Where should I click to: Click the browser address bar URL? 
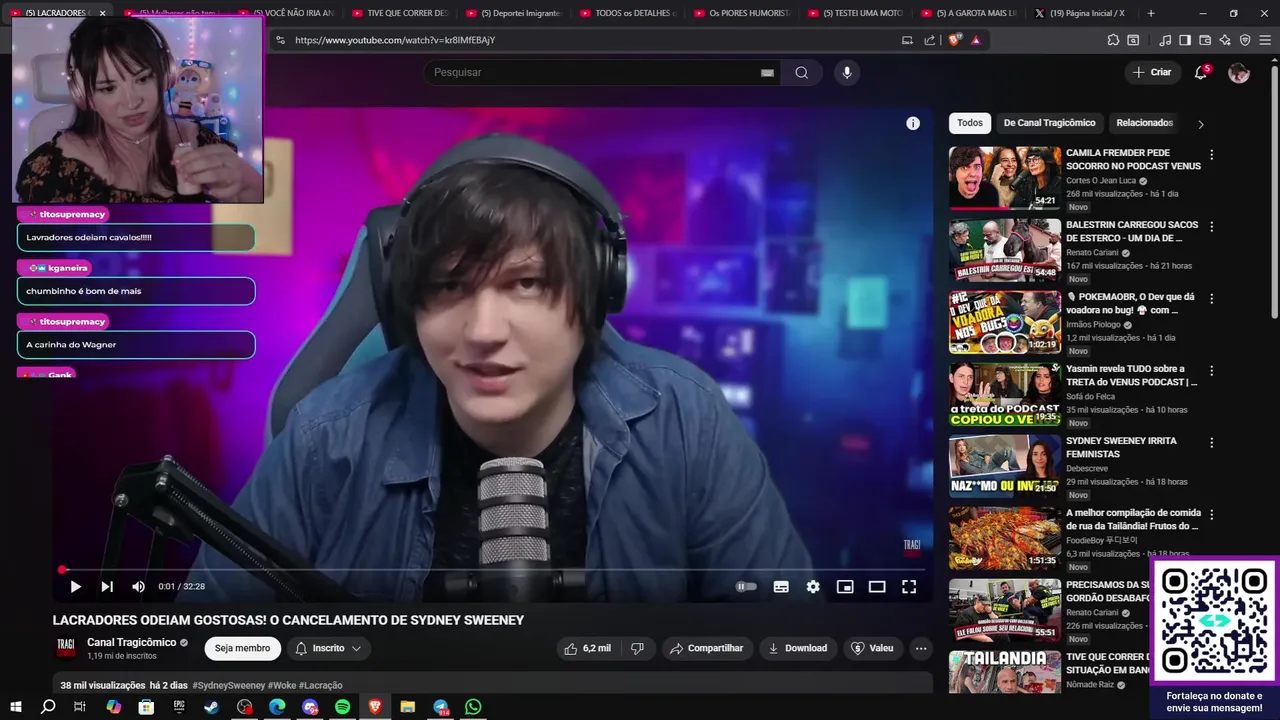click(x=395, y=40)
